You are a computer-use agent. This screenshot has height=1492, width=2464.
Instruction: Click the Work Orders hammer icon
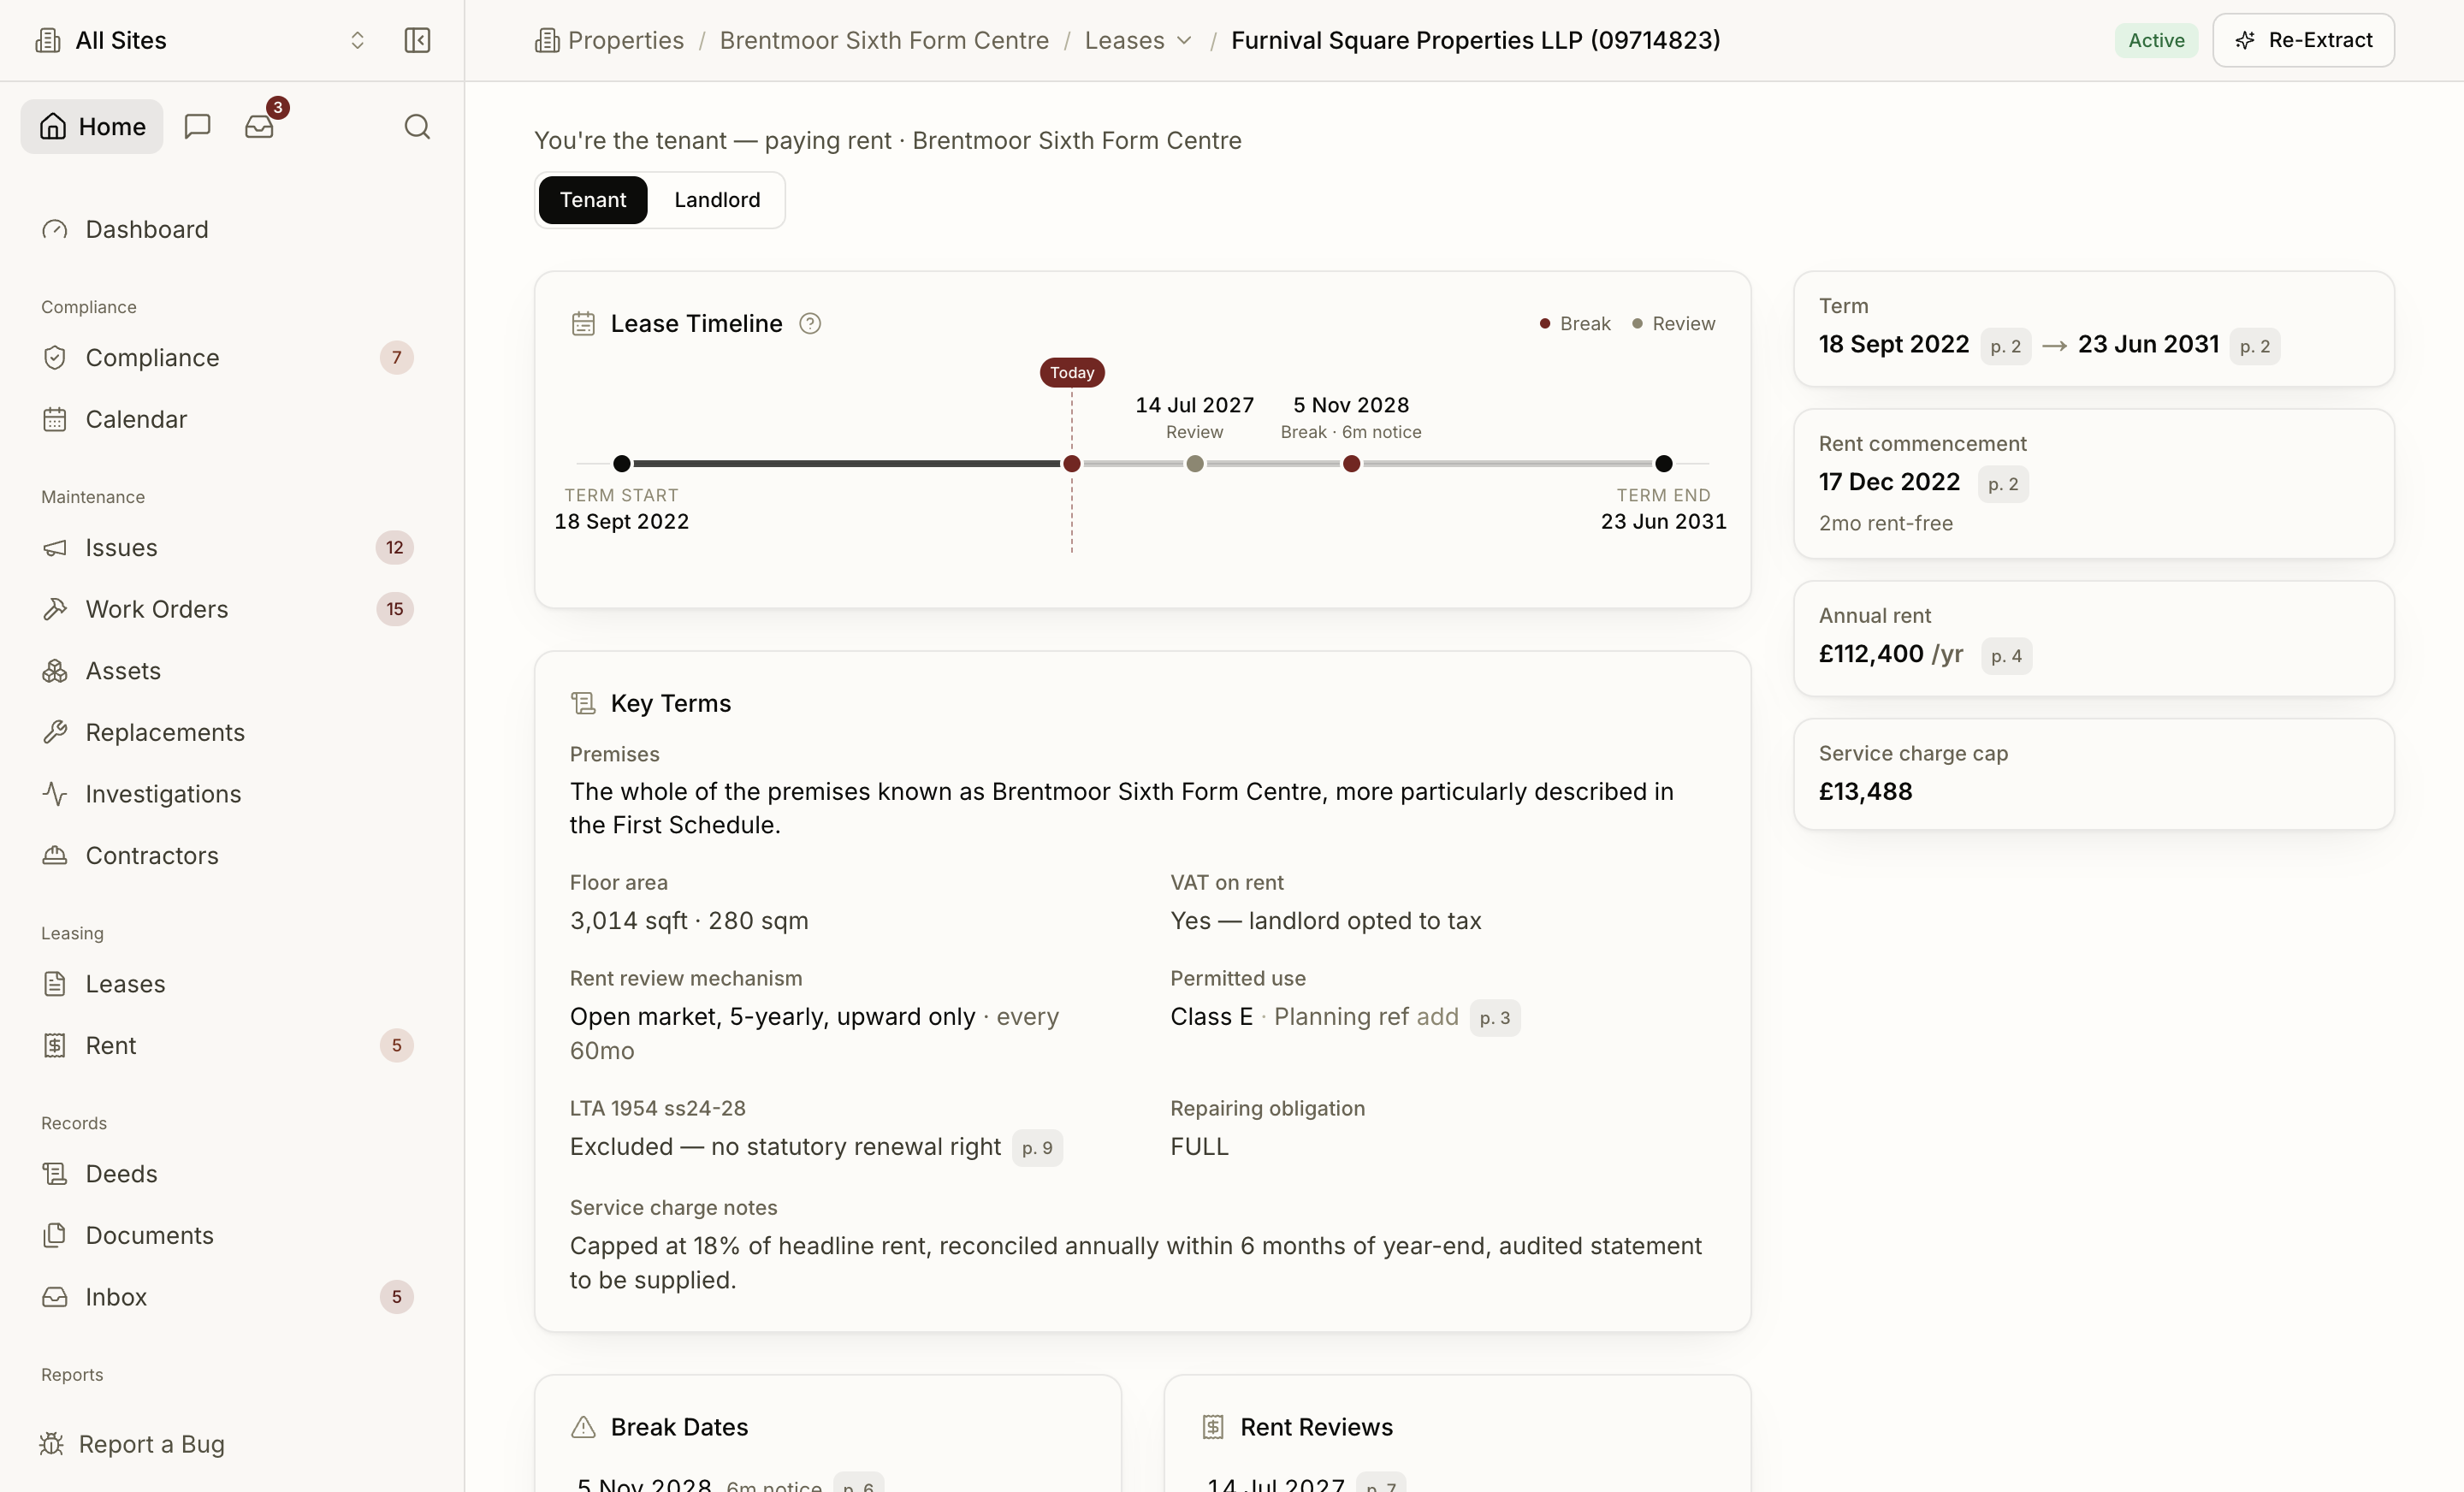pyautogui.click(x=55, y=609)
